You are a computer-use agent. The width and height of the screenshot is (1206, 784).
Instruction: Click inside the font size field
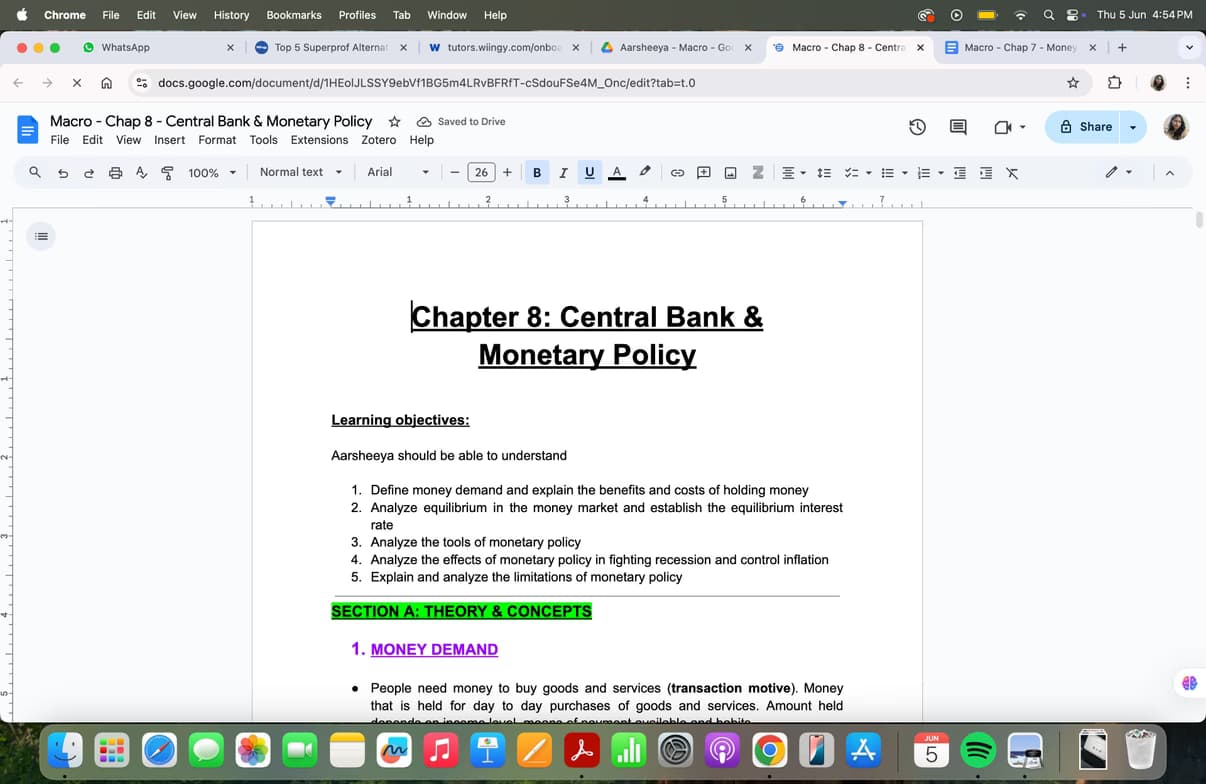click(x=481, y=172)
